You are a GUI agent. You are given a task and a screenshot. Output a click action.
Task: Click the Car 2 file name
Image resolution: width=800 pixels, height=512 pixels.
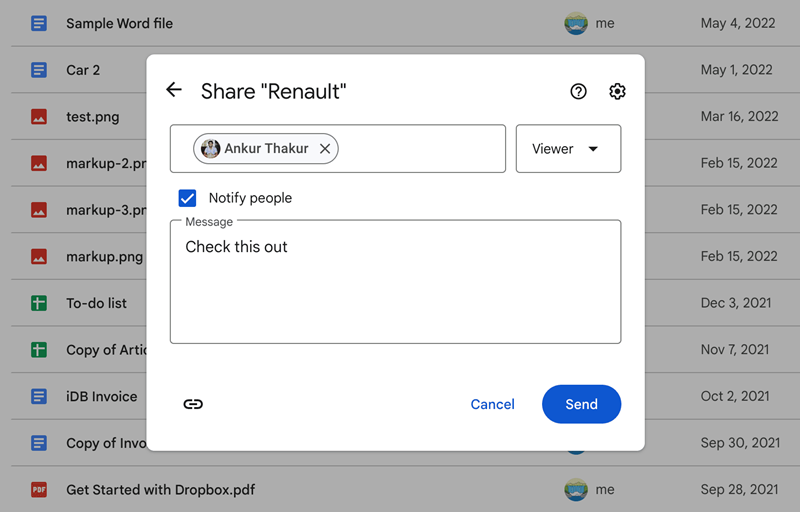[83, 70]
